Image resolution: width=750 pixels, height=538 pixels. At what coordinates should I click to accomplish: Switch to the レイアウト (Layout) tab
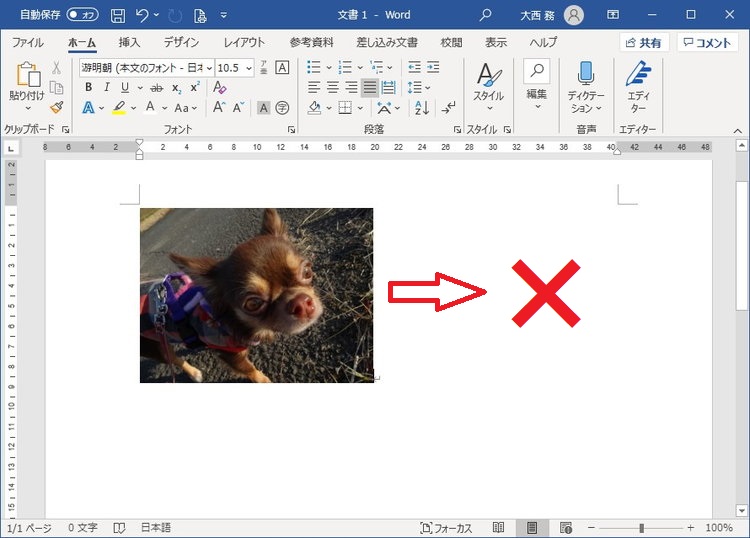(244, 42)
